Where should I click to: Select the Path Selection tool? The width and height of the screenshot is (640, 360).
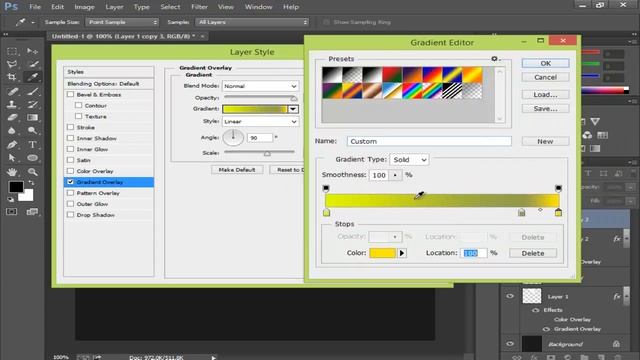[12, 158]
